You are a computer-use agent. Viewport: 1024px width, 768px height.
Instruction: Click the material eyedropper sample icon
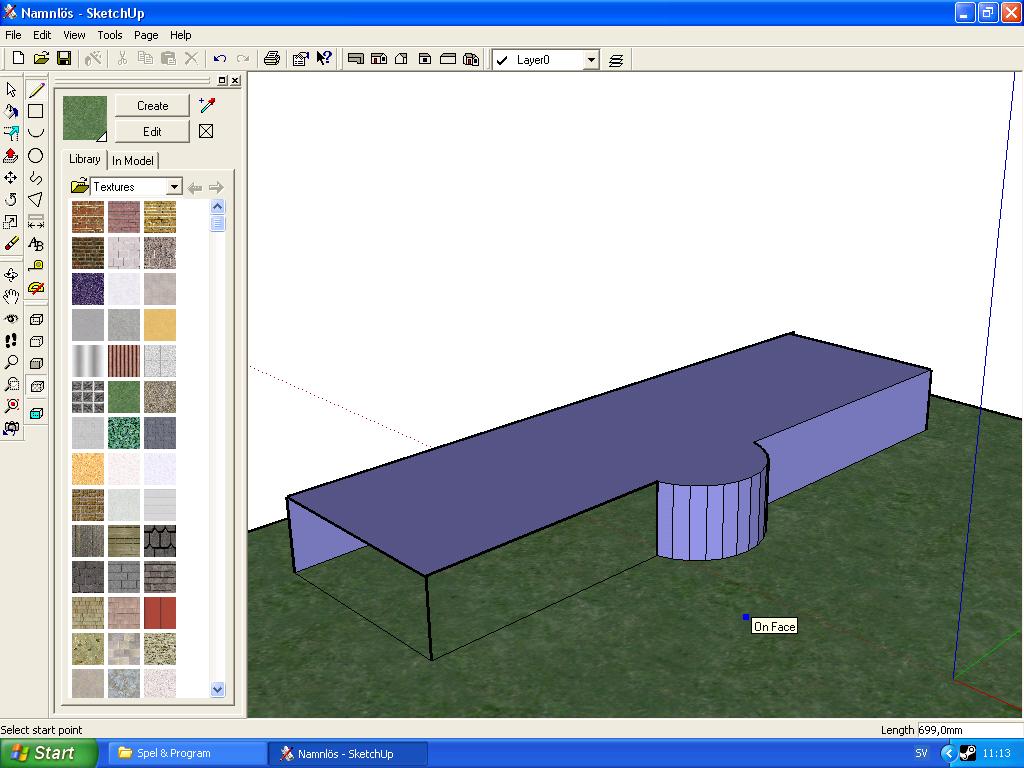207,105
